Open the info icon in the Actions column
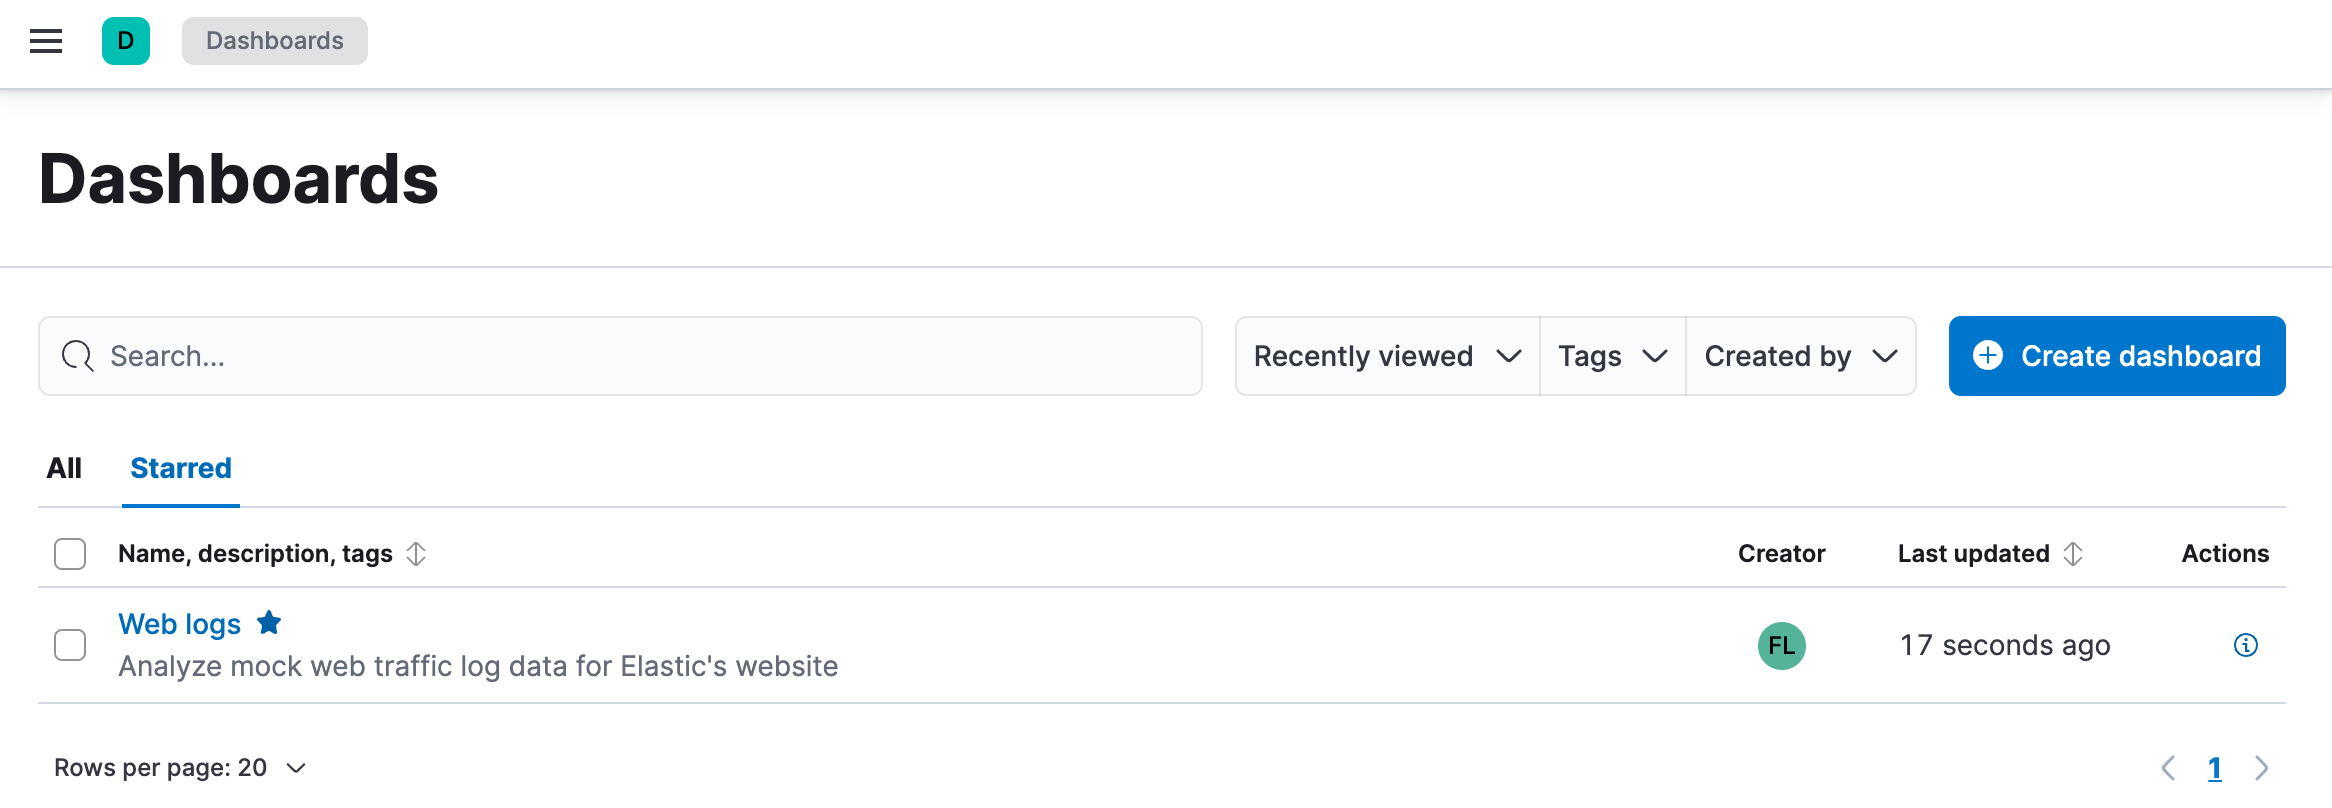The image size is (2332, 808). 2246,646
